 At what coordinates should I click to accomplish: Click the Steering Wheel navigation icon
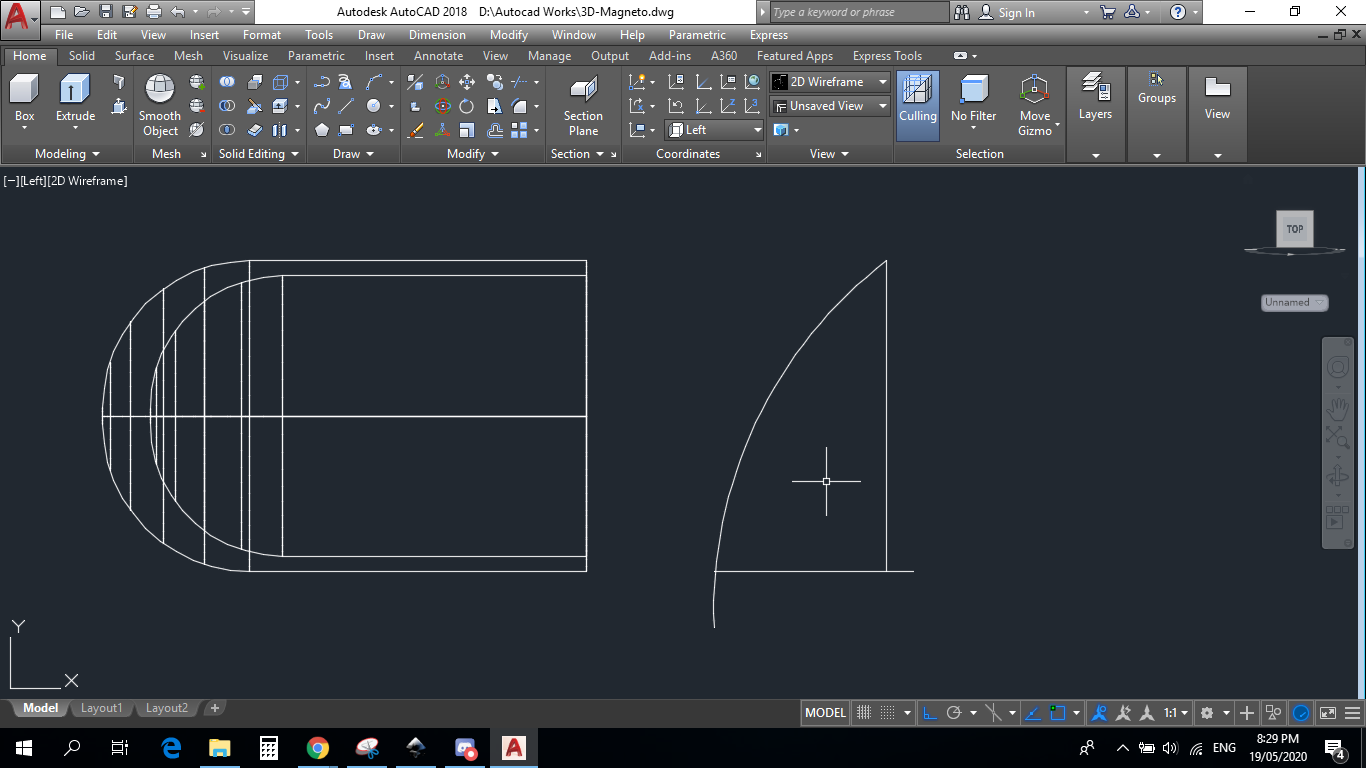point(1338,368)
